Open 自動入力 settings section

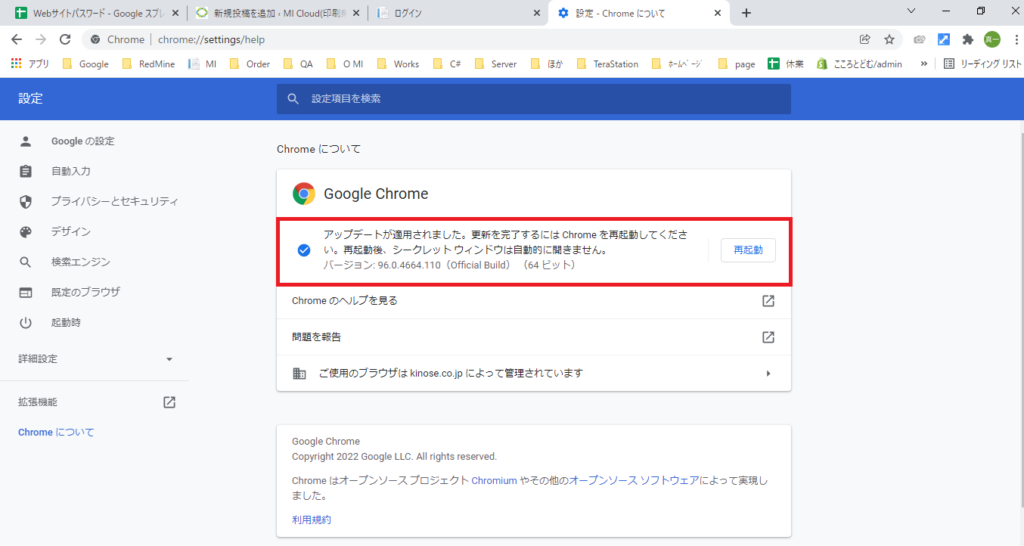71,171
